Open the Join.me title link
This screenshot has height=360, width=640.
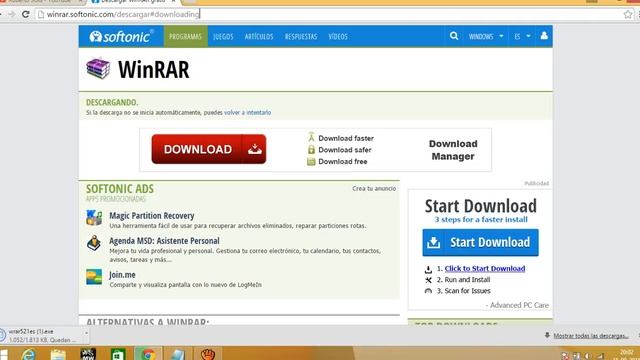click(122, 275)
